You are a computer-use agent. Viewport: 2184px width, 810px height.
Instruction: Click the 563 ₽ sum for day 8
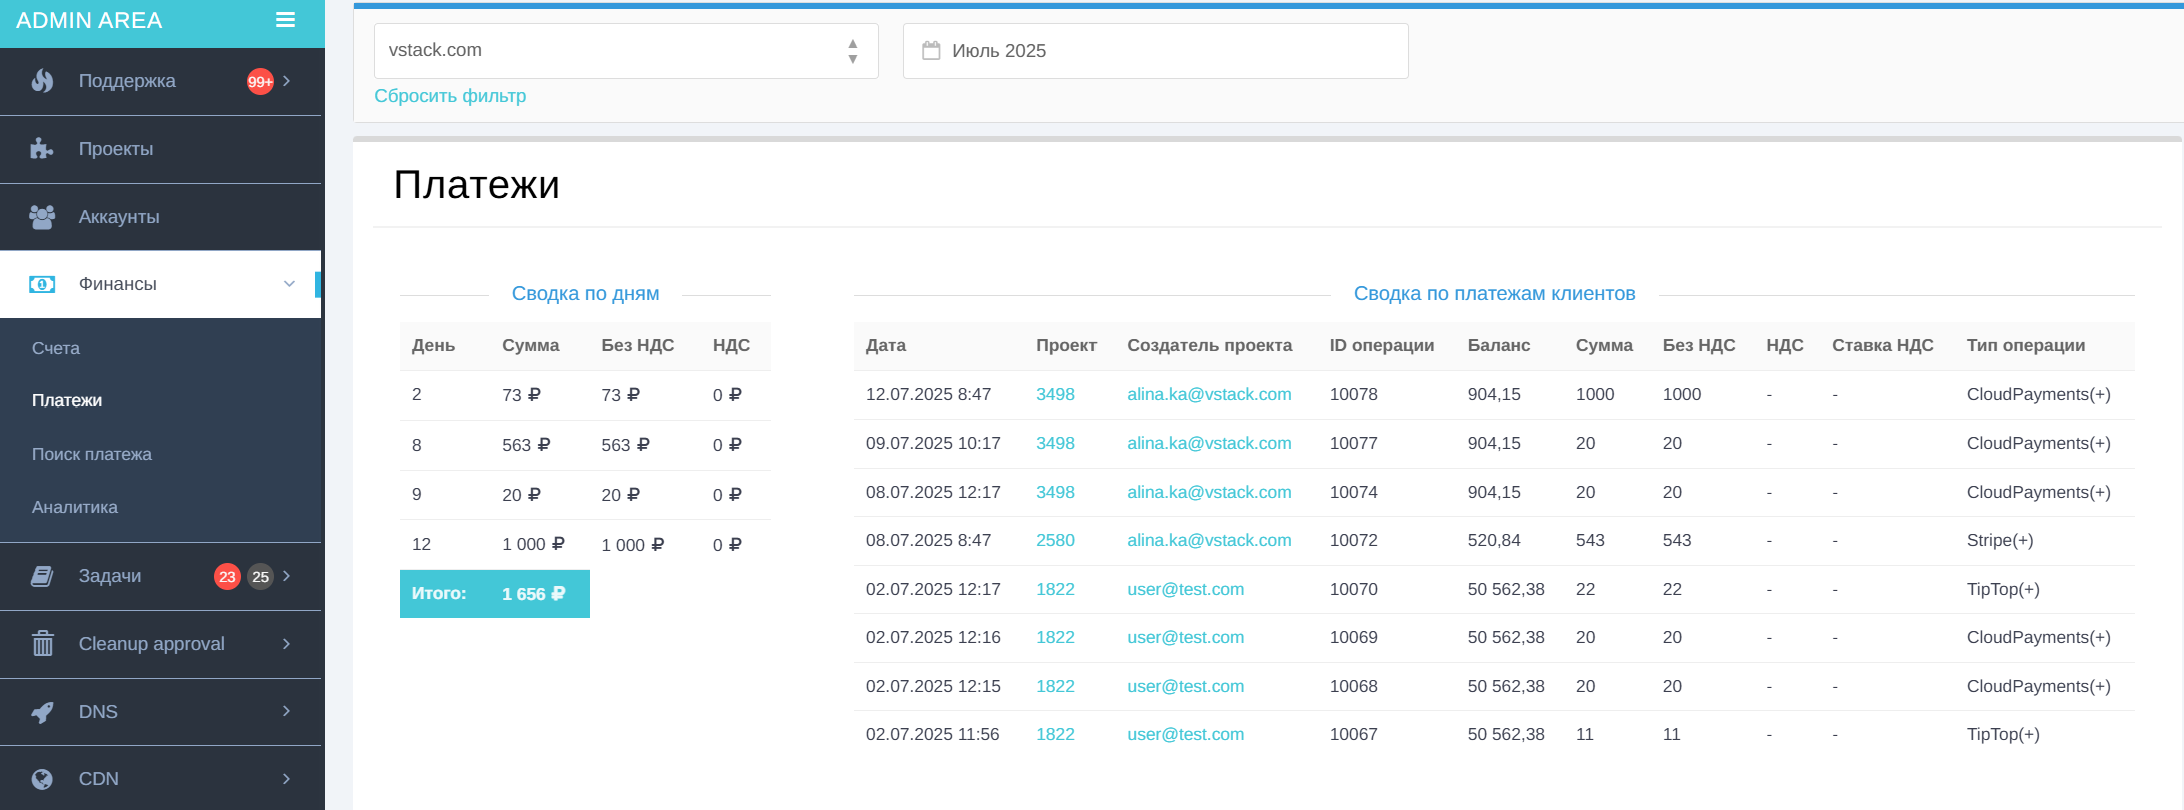[x=526, y=445]
